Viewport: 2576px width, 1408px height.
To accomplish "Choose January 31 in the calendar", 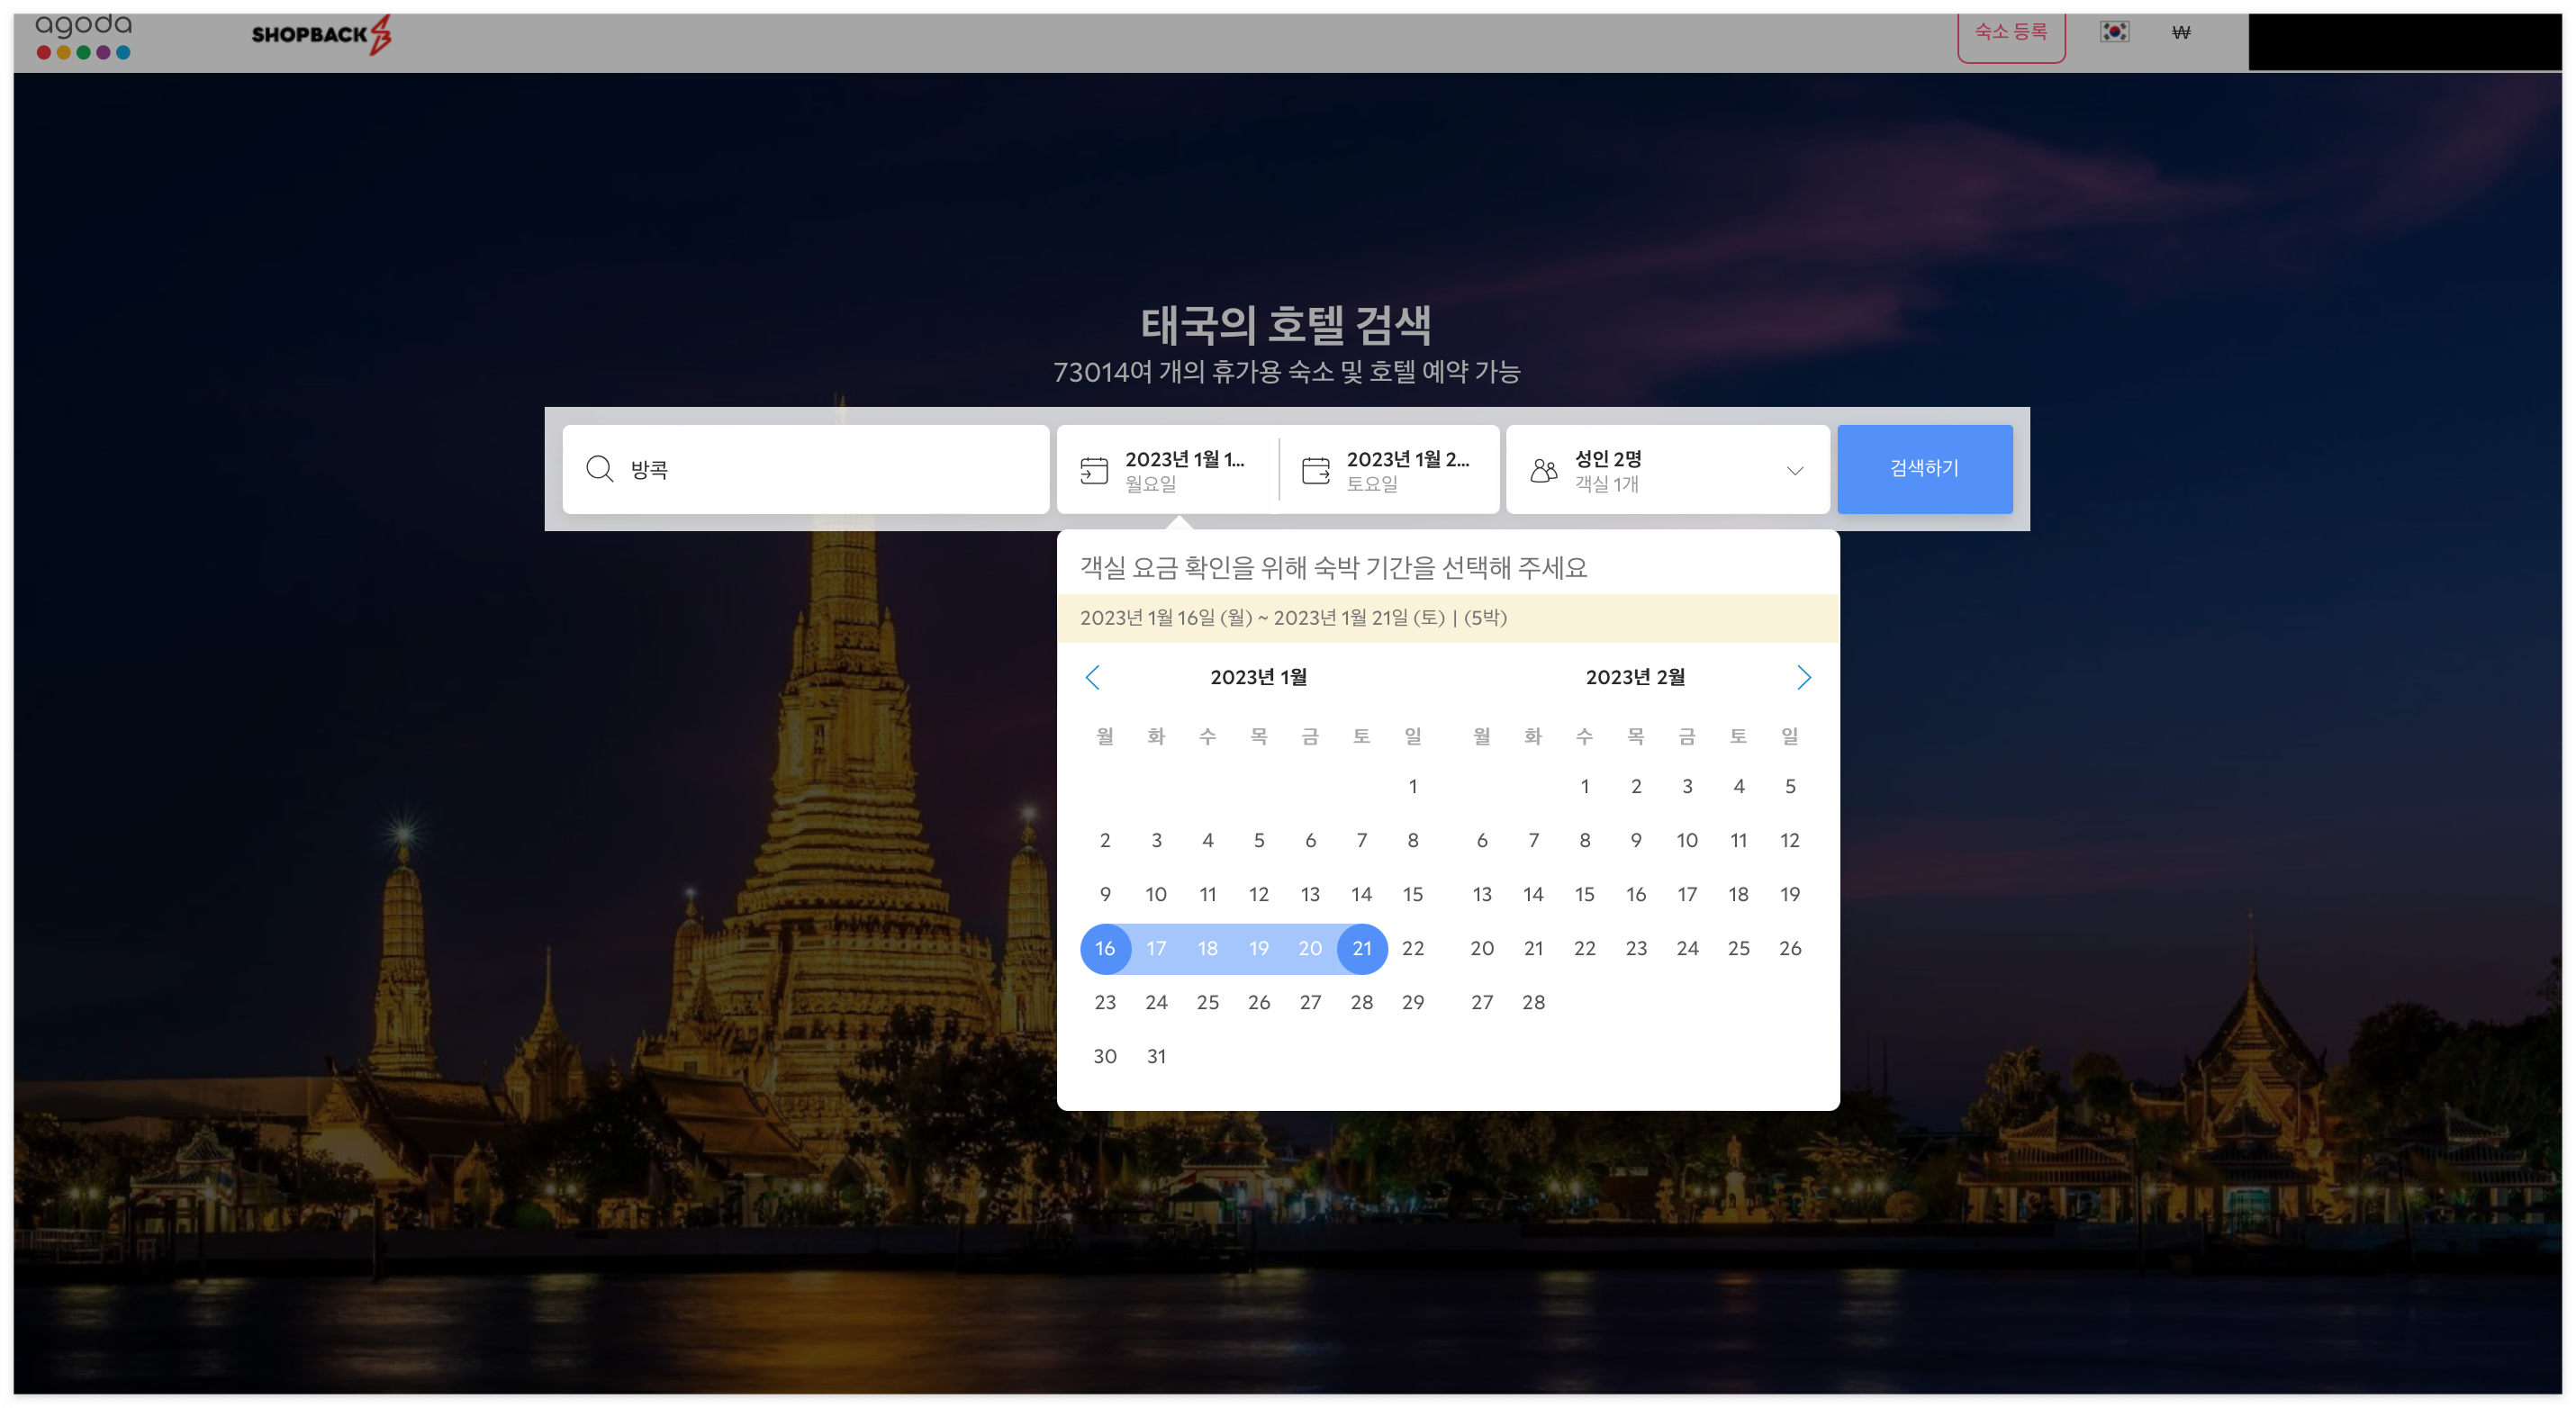I will (x=1156, y=1056).
